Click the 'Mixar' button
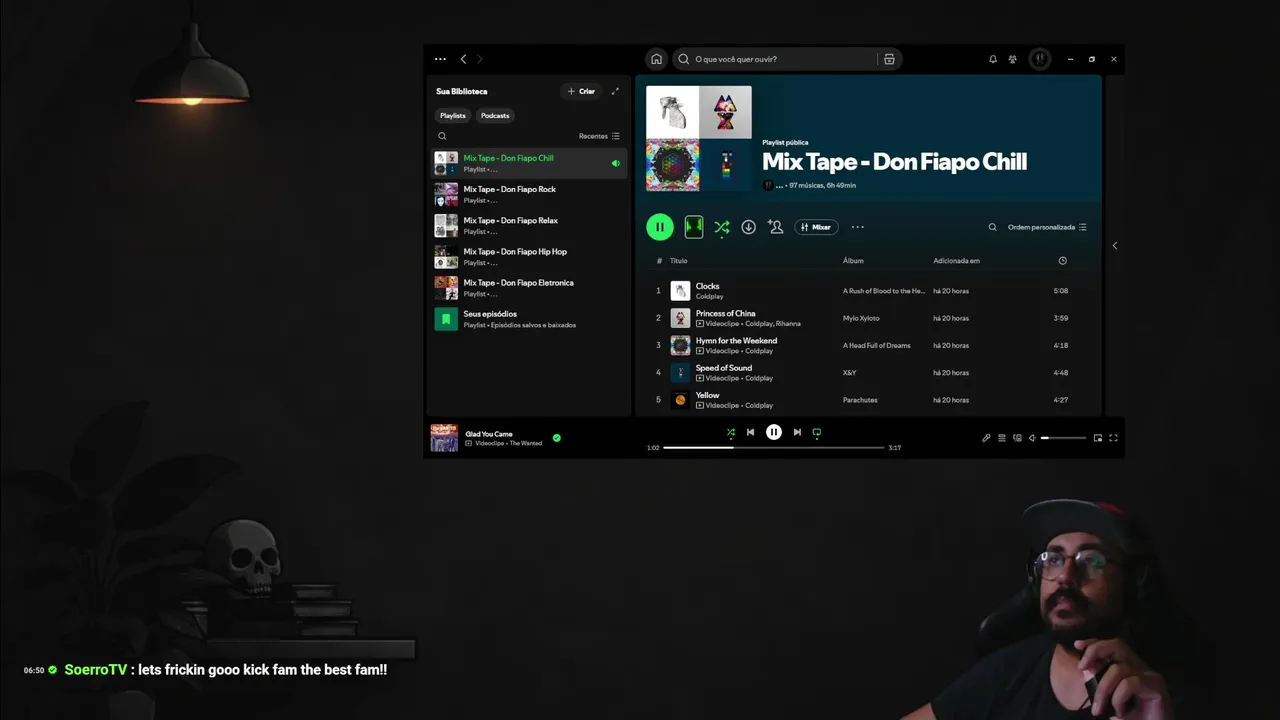 point(816,227)
